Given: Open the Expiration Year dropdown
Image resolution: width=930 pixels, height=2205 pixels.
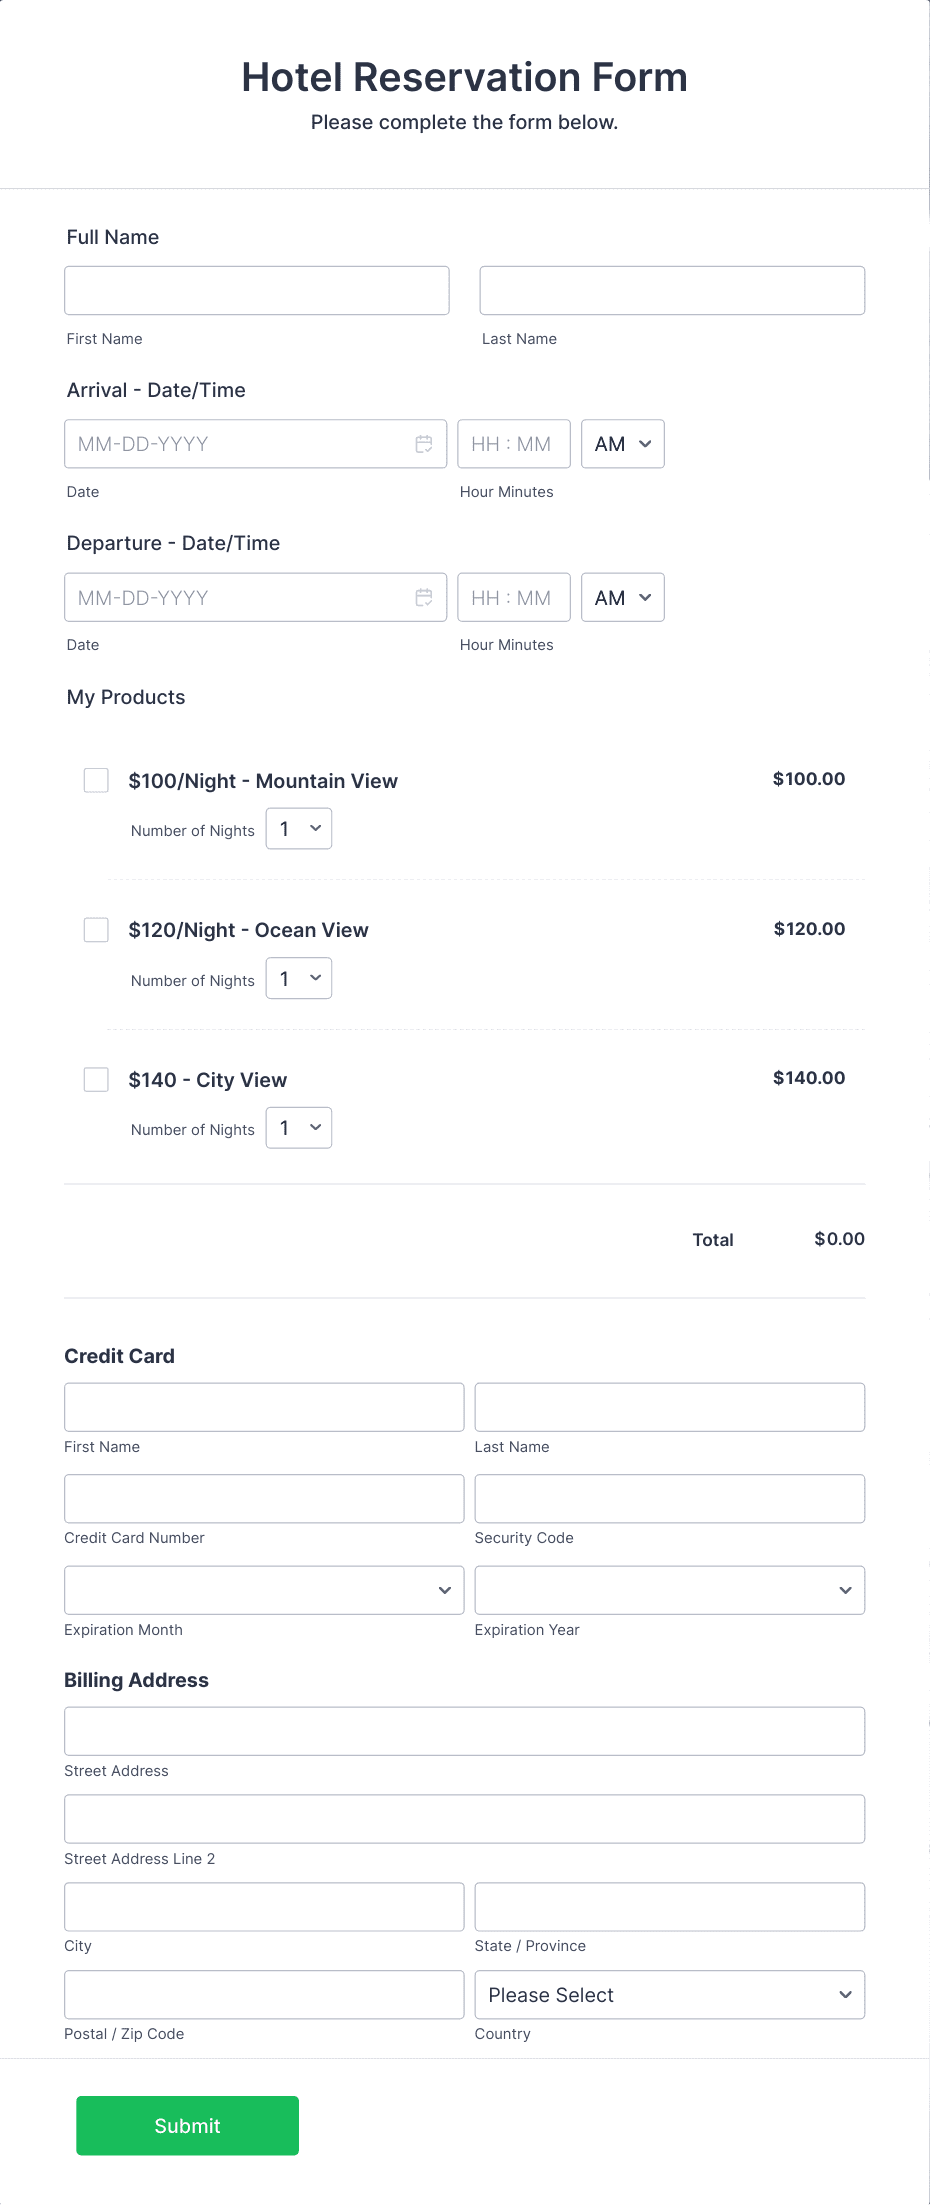Looking at the screenshot, I should pyautogui.click(x=670, y=1590).
